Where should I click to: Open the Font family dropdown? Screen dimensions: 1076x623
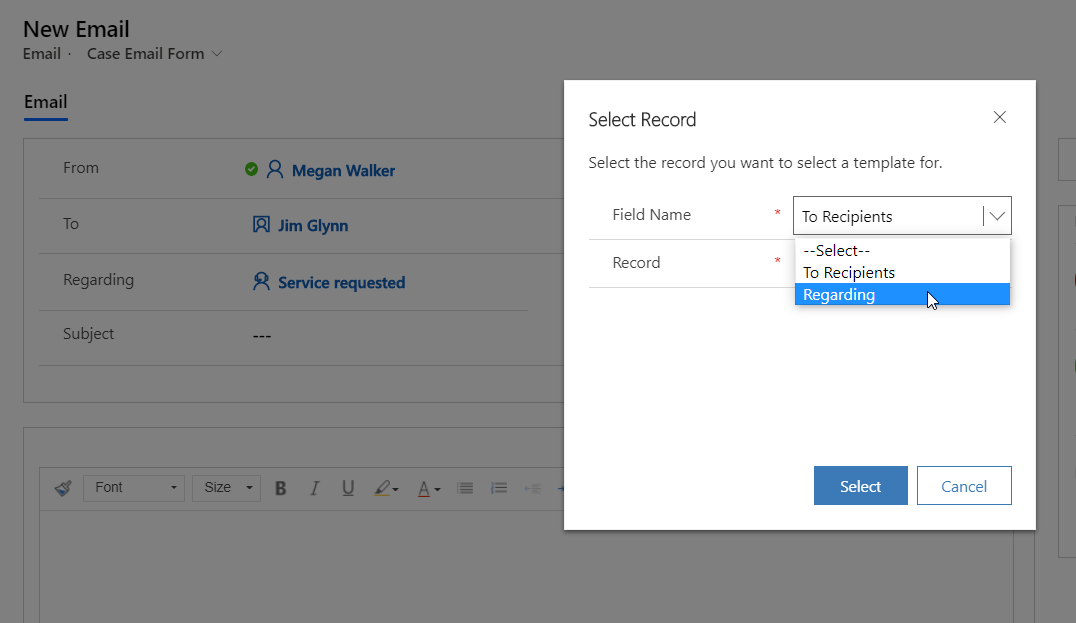pyautogui.click(x=133, y=488)
